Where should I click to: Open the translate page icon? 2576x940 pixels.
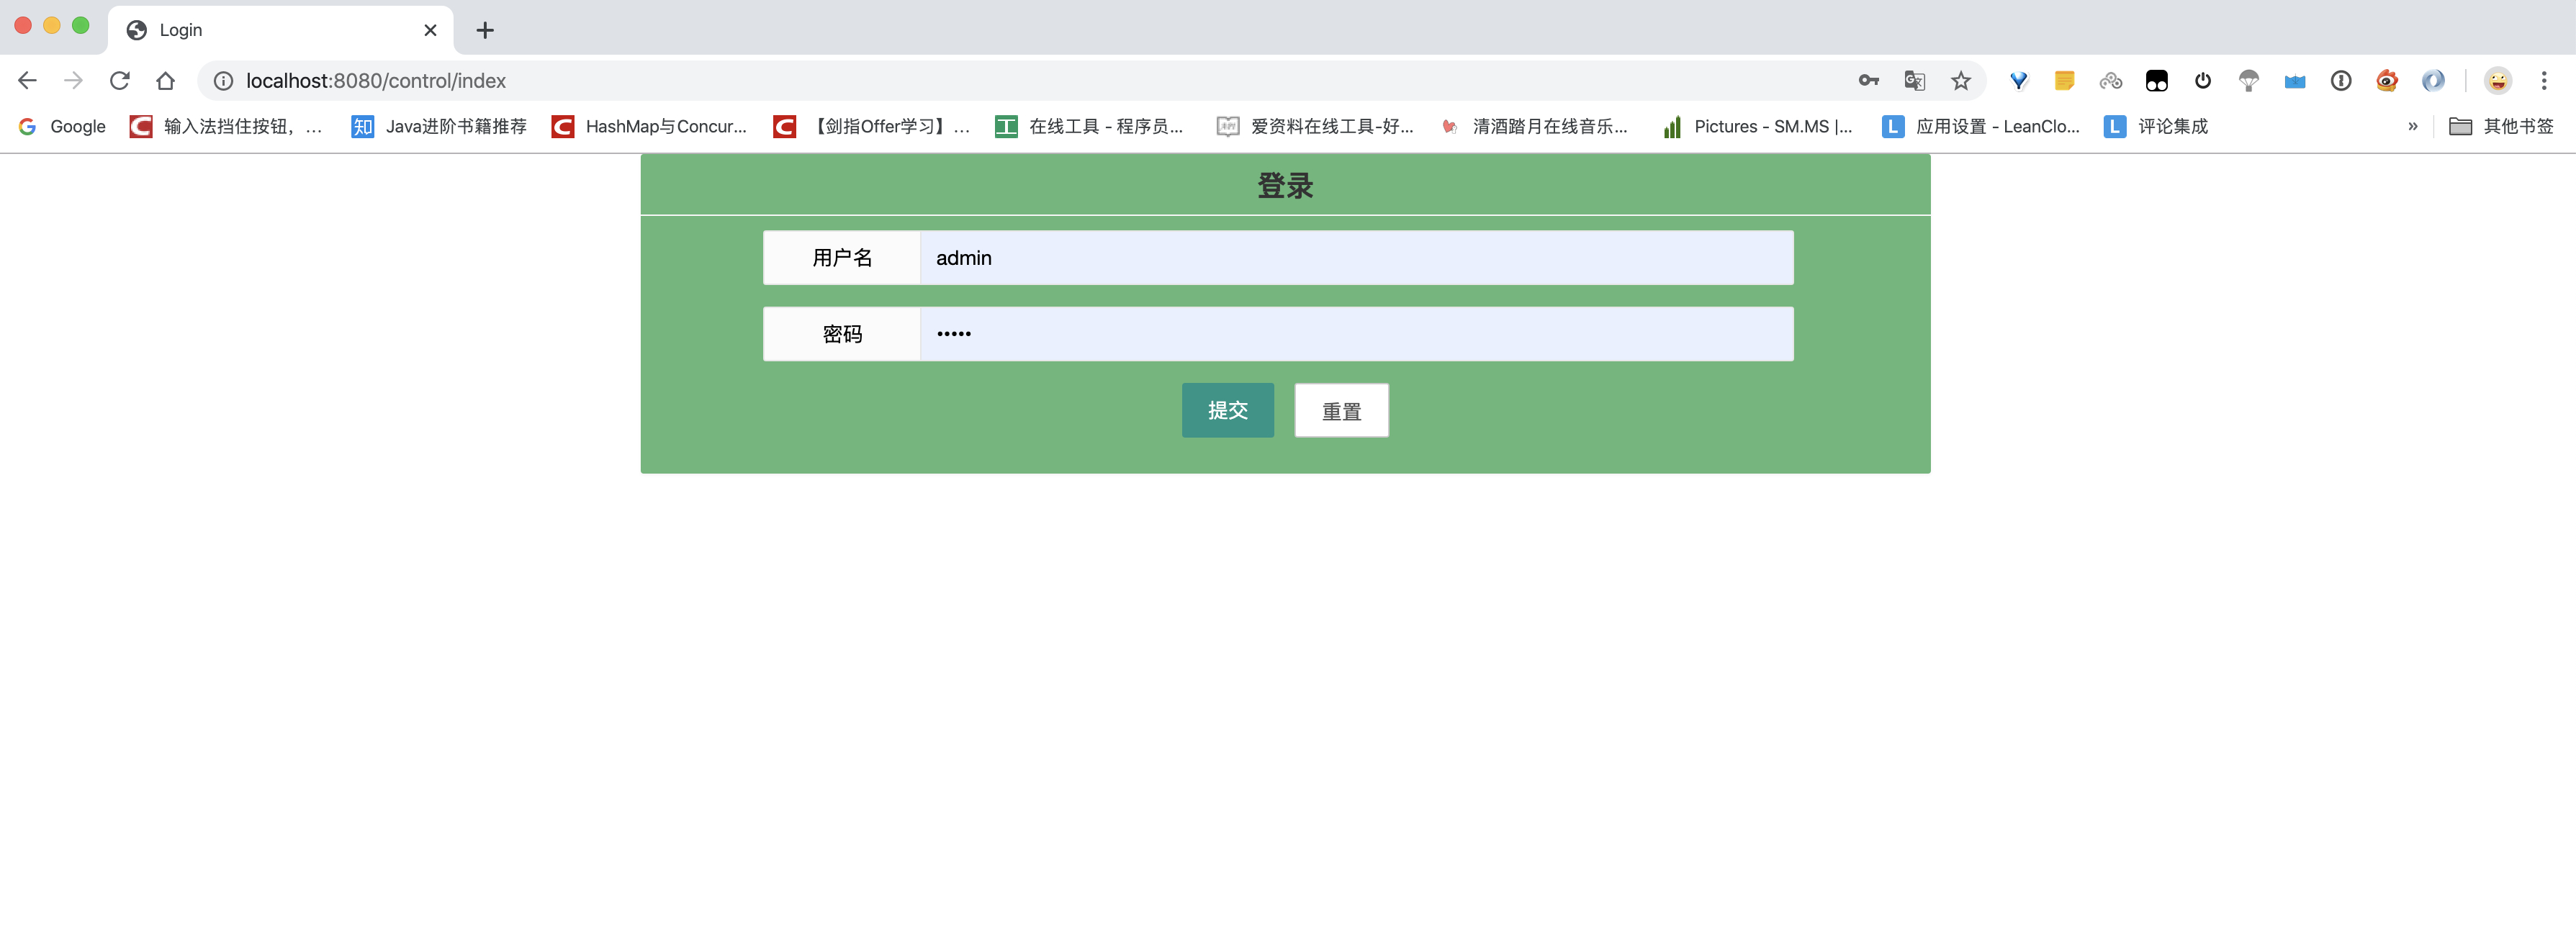click(1914, 81)
